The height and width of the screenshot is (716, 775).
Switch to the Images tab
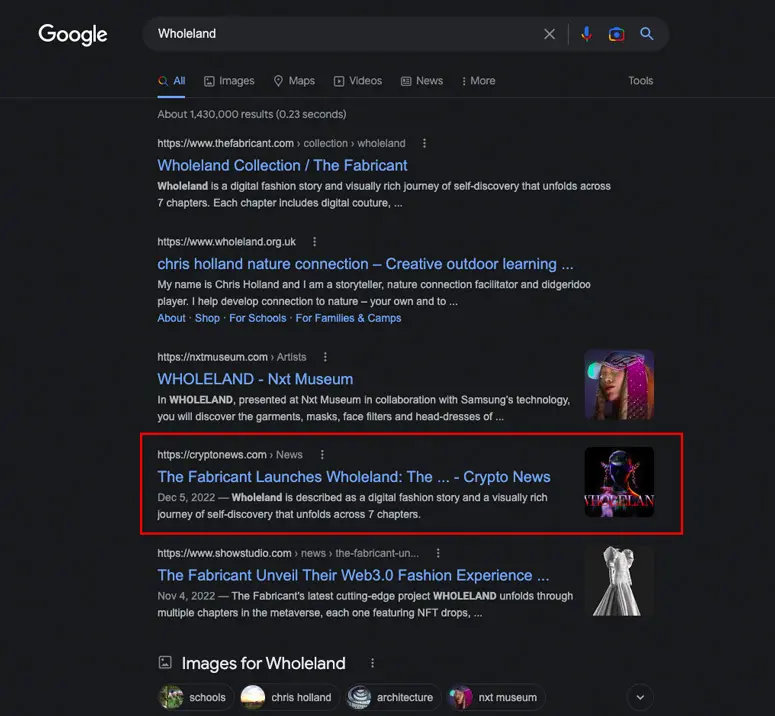click(229, 81)
